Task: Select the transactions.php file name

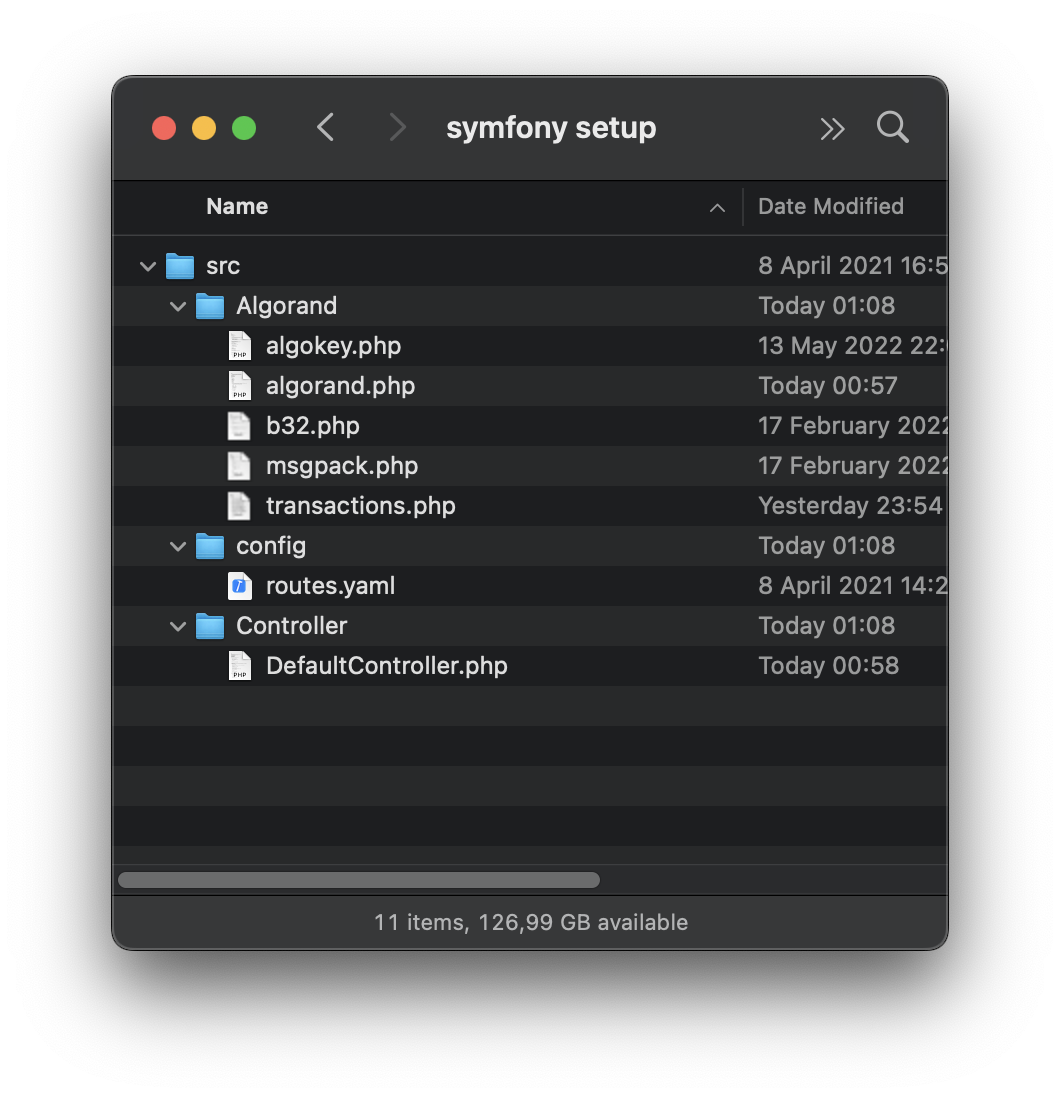Action: tap(361, 506)
